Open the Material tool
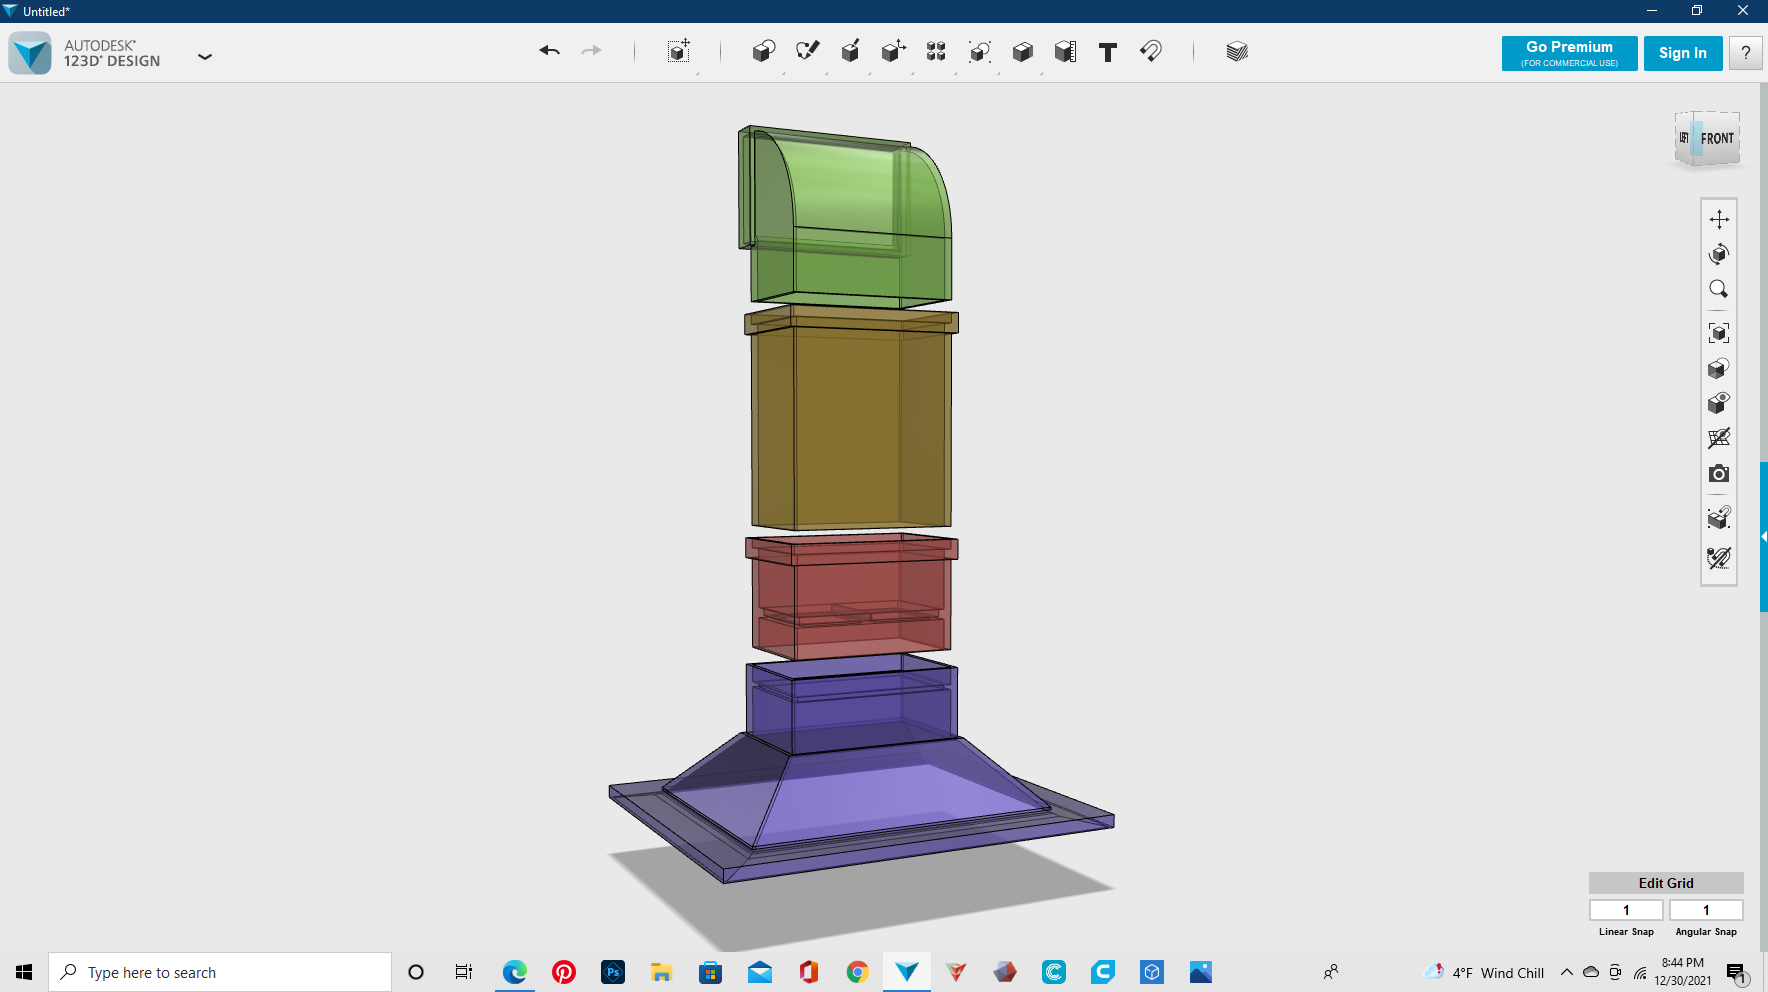The height and width of the screenshot is (992, 1768). click(x=1237, y=51)
